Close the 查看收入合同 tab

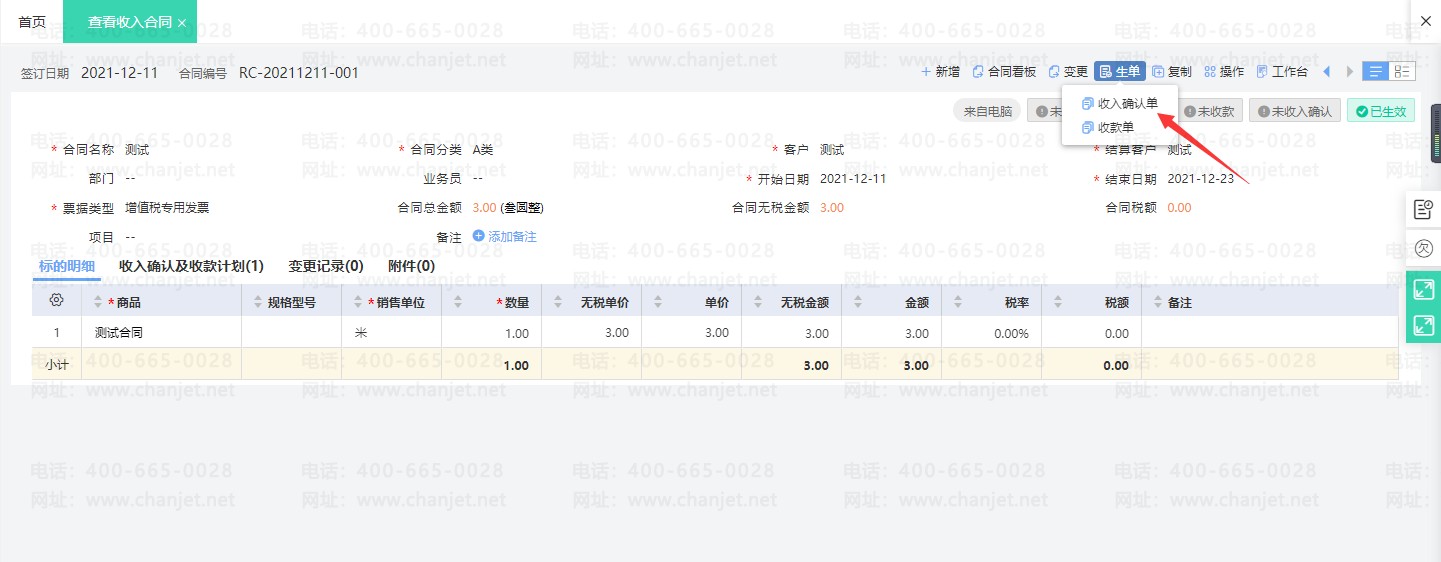181,22
